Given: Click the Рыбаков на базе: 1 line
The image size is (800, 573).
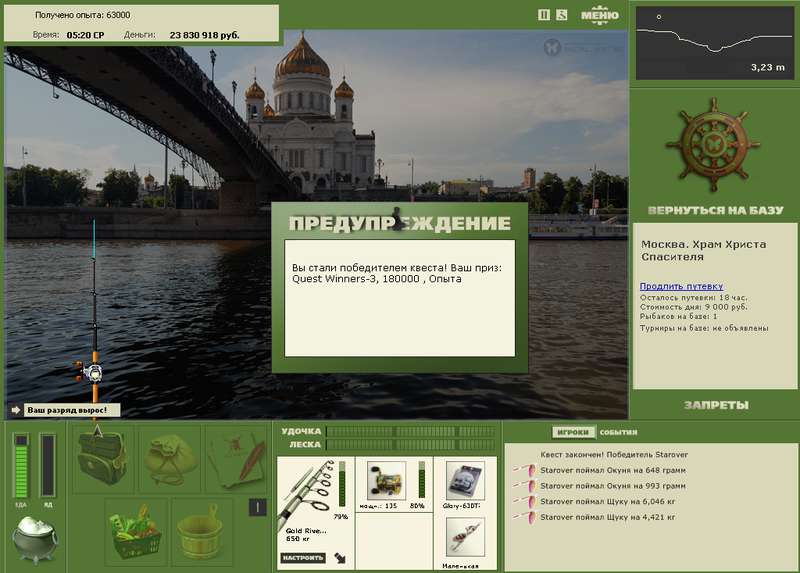Looking at the screenshot, I should (x=678, y=317).
